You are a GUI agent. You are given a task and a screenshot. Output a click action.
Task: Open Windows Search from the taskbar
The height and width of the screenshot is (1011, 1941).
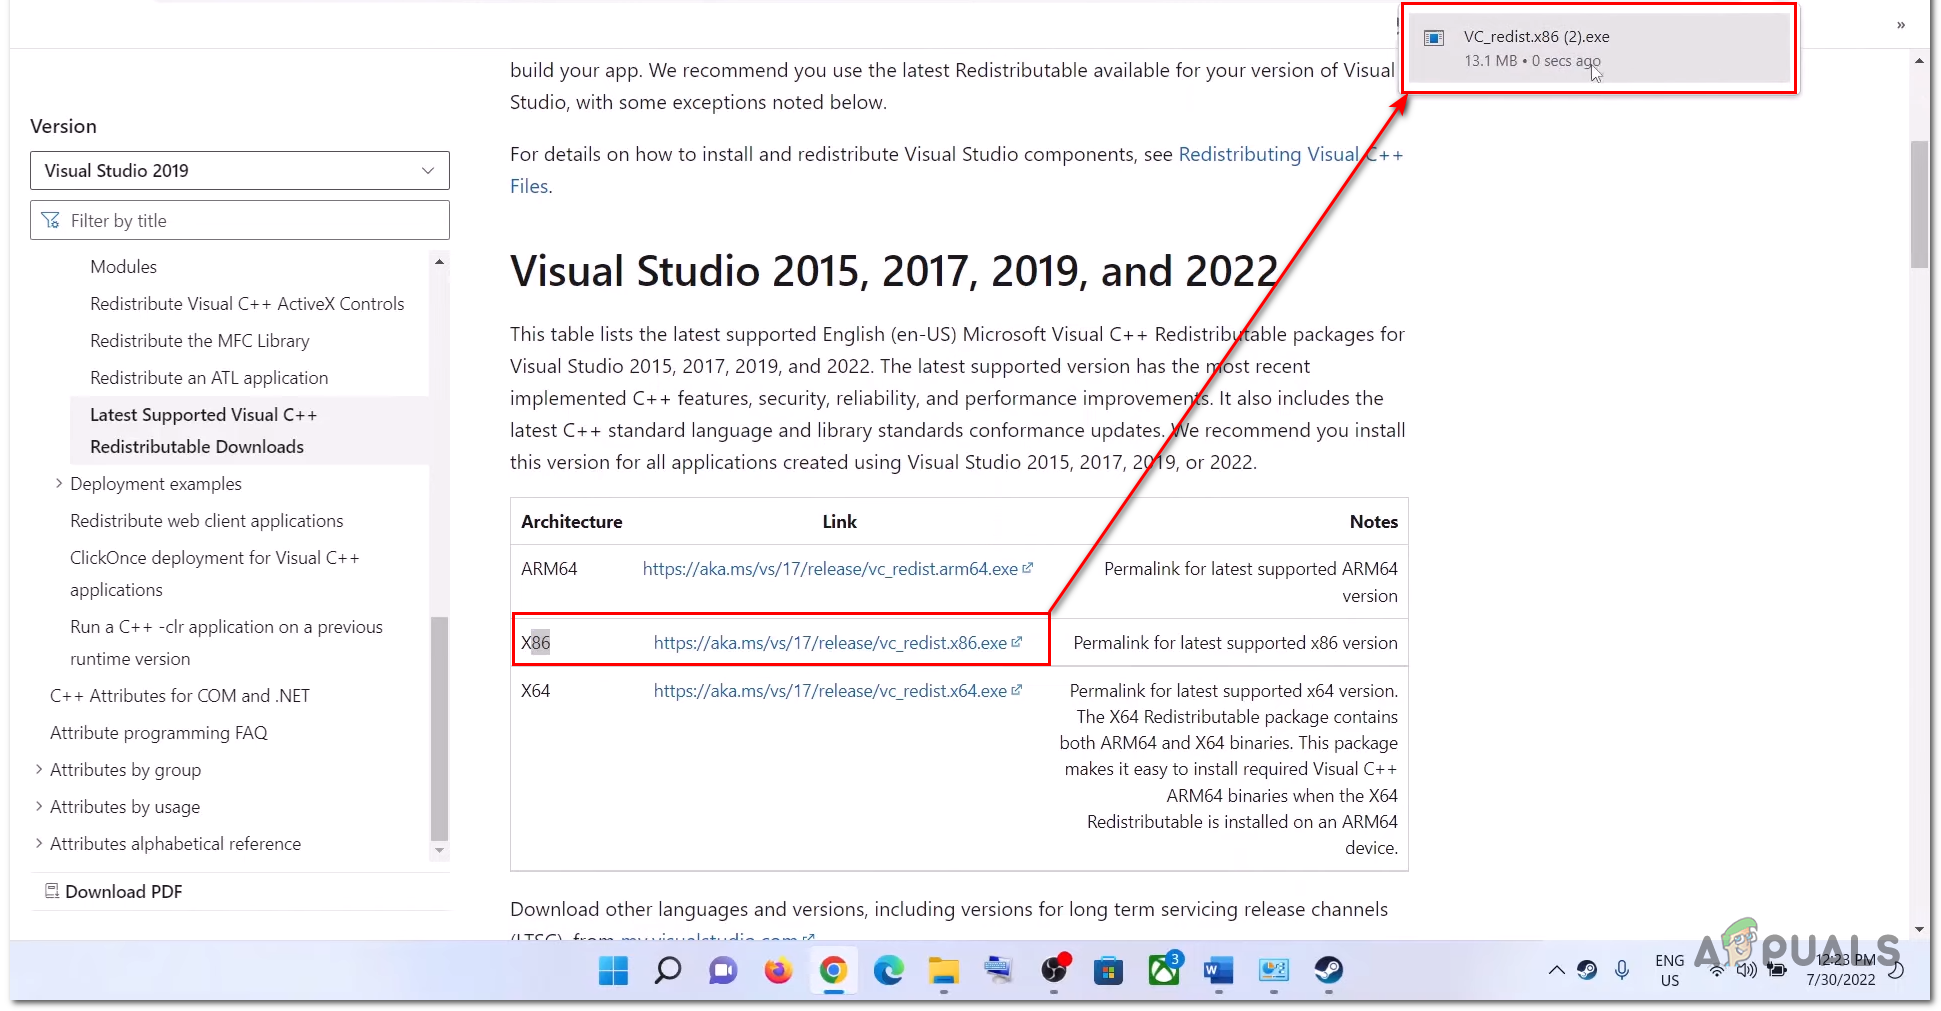pyautogui.click(x=668, y=970)
